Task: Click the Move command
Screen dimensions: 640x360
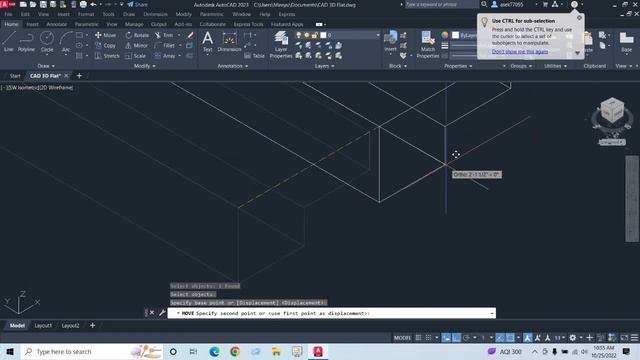Action: coord(106,35)
